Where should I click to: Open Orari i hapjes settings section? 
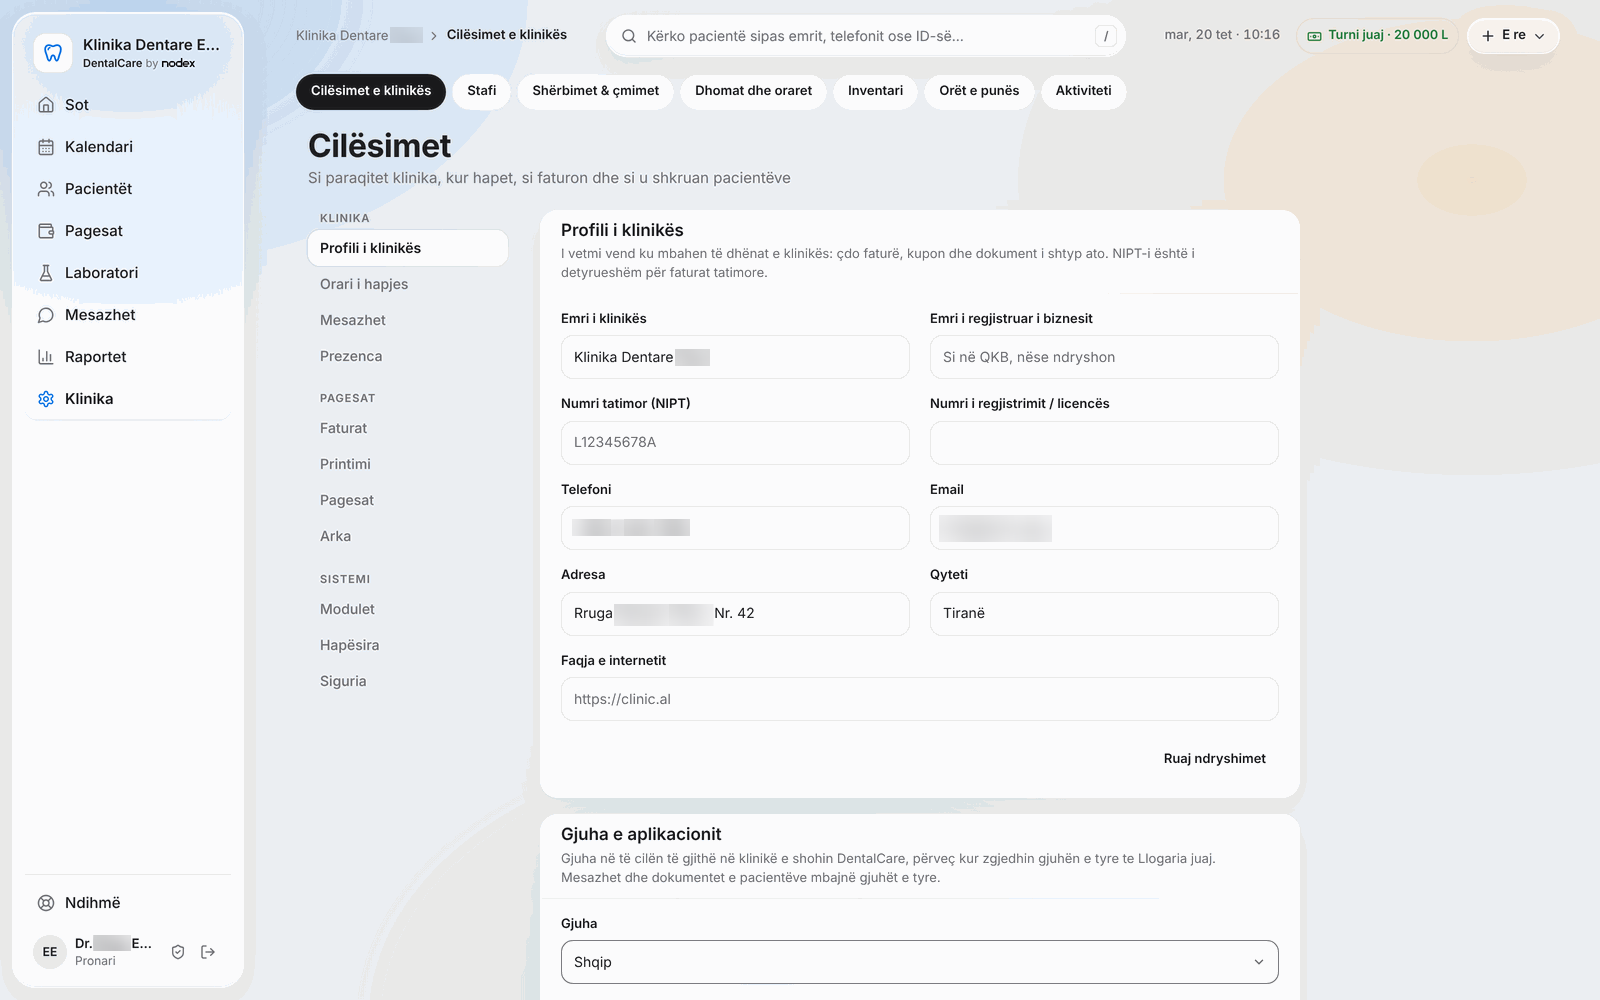click(x=408, y=284)
